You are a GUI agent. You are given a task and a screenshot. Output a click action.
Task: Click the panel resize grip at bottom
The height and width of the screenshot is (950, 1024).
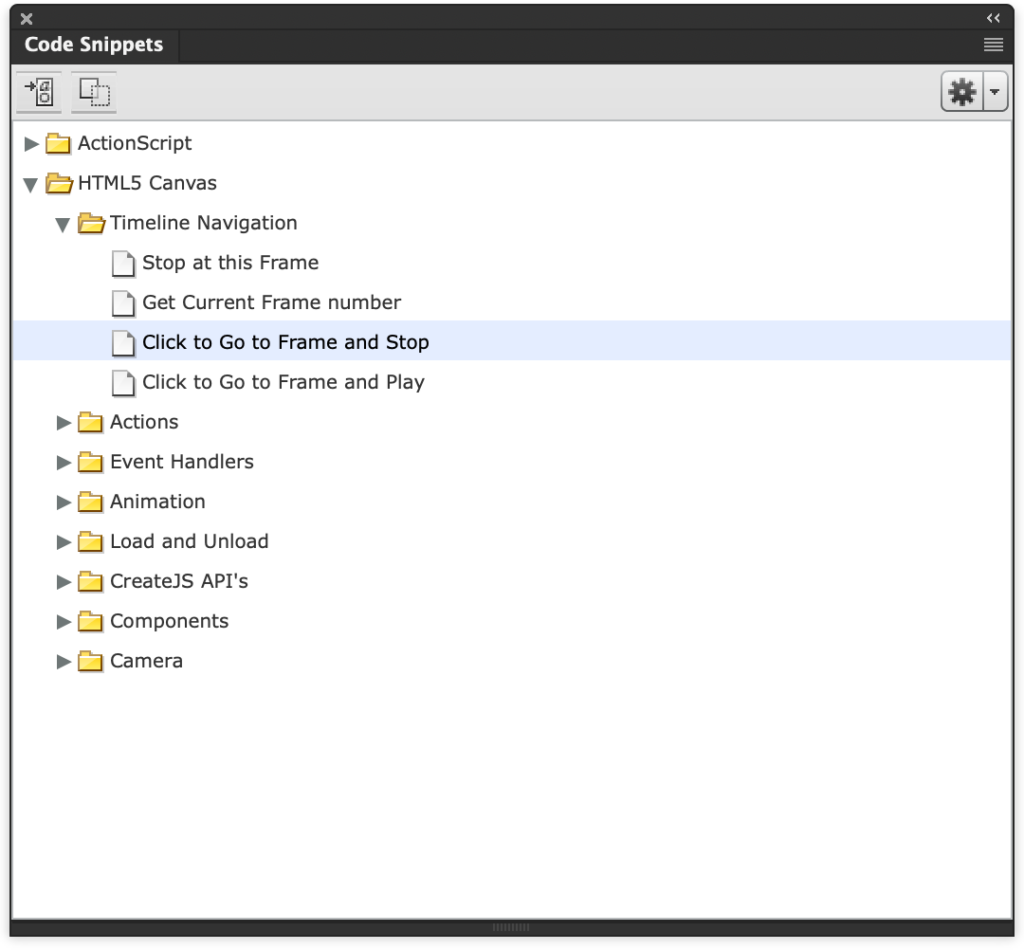(x=511, y=928)
